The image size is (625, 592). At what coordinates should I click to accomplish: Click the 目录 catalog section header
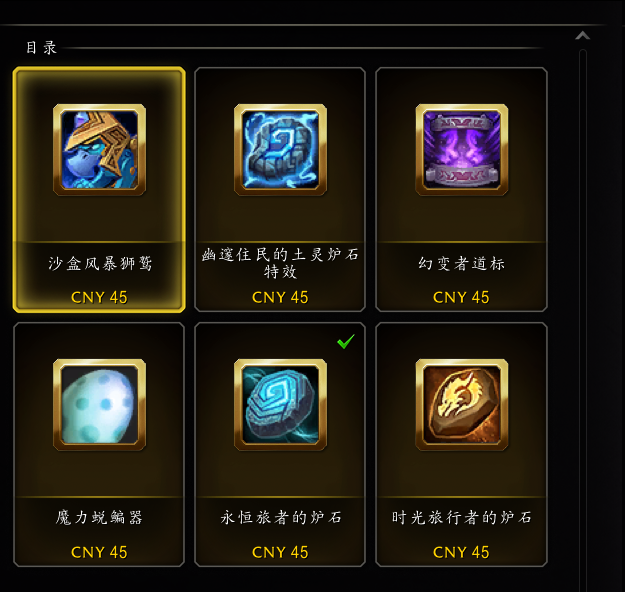41,48
